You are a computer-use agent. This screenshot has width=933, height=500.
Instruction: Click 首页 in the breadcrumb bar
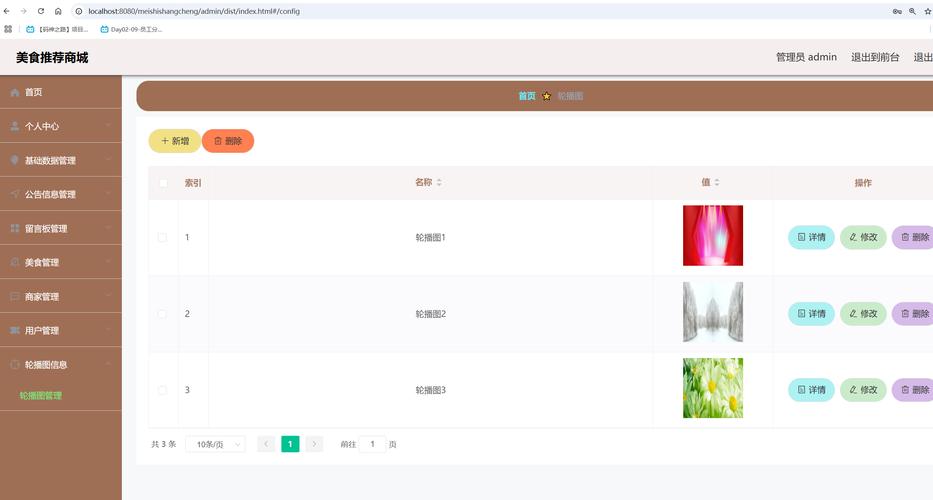(527, 96)
